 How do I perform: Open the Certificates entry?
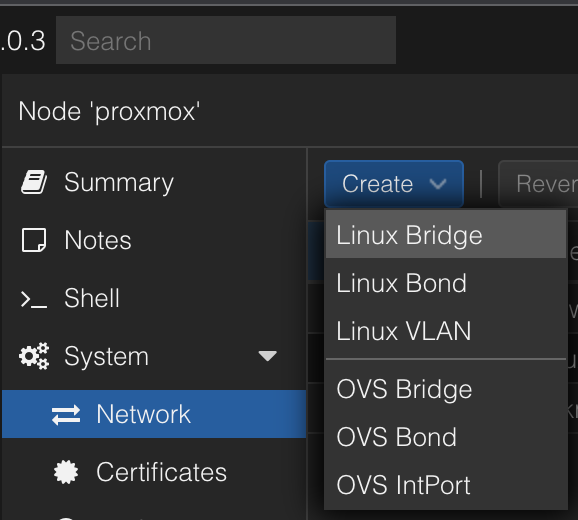pyautogui.click(x=154, y=472)
